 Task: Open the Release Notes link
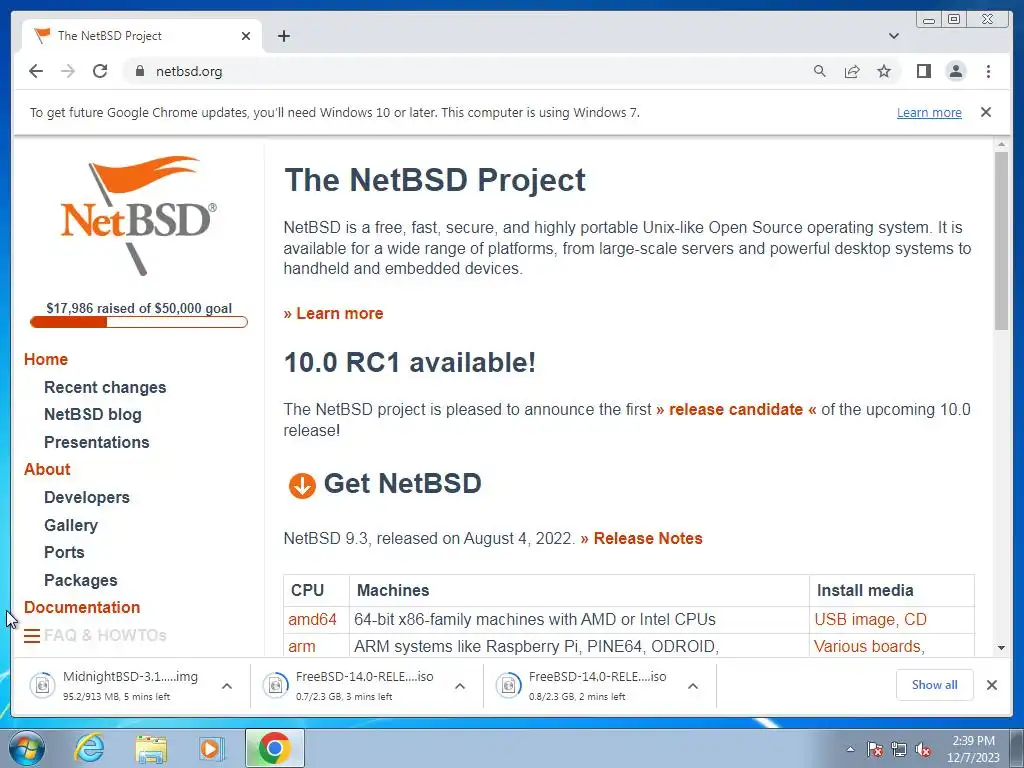641,539
